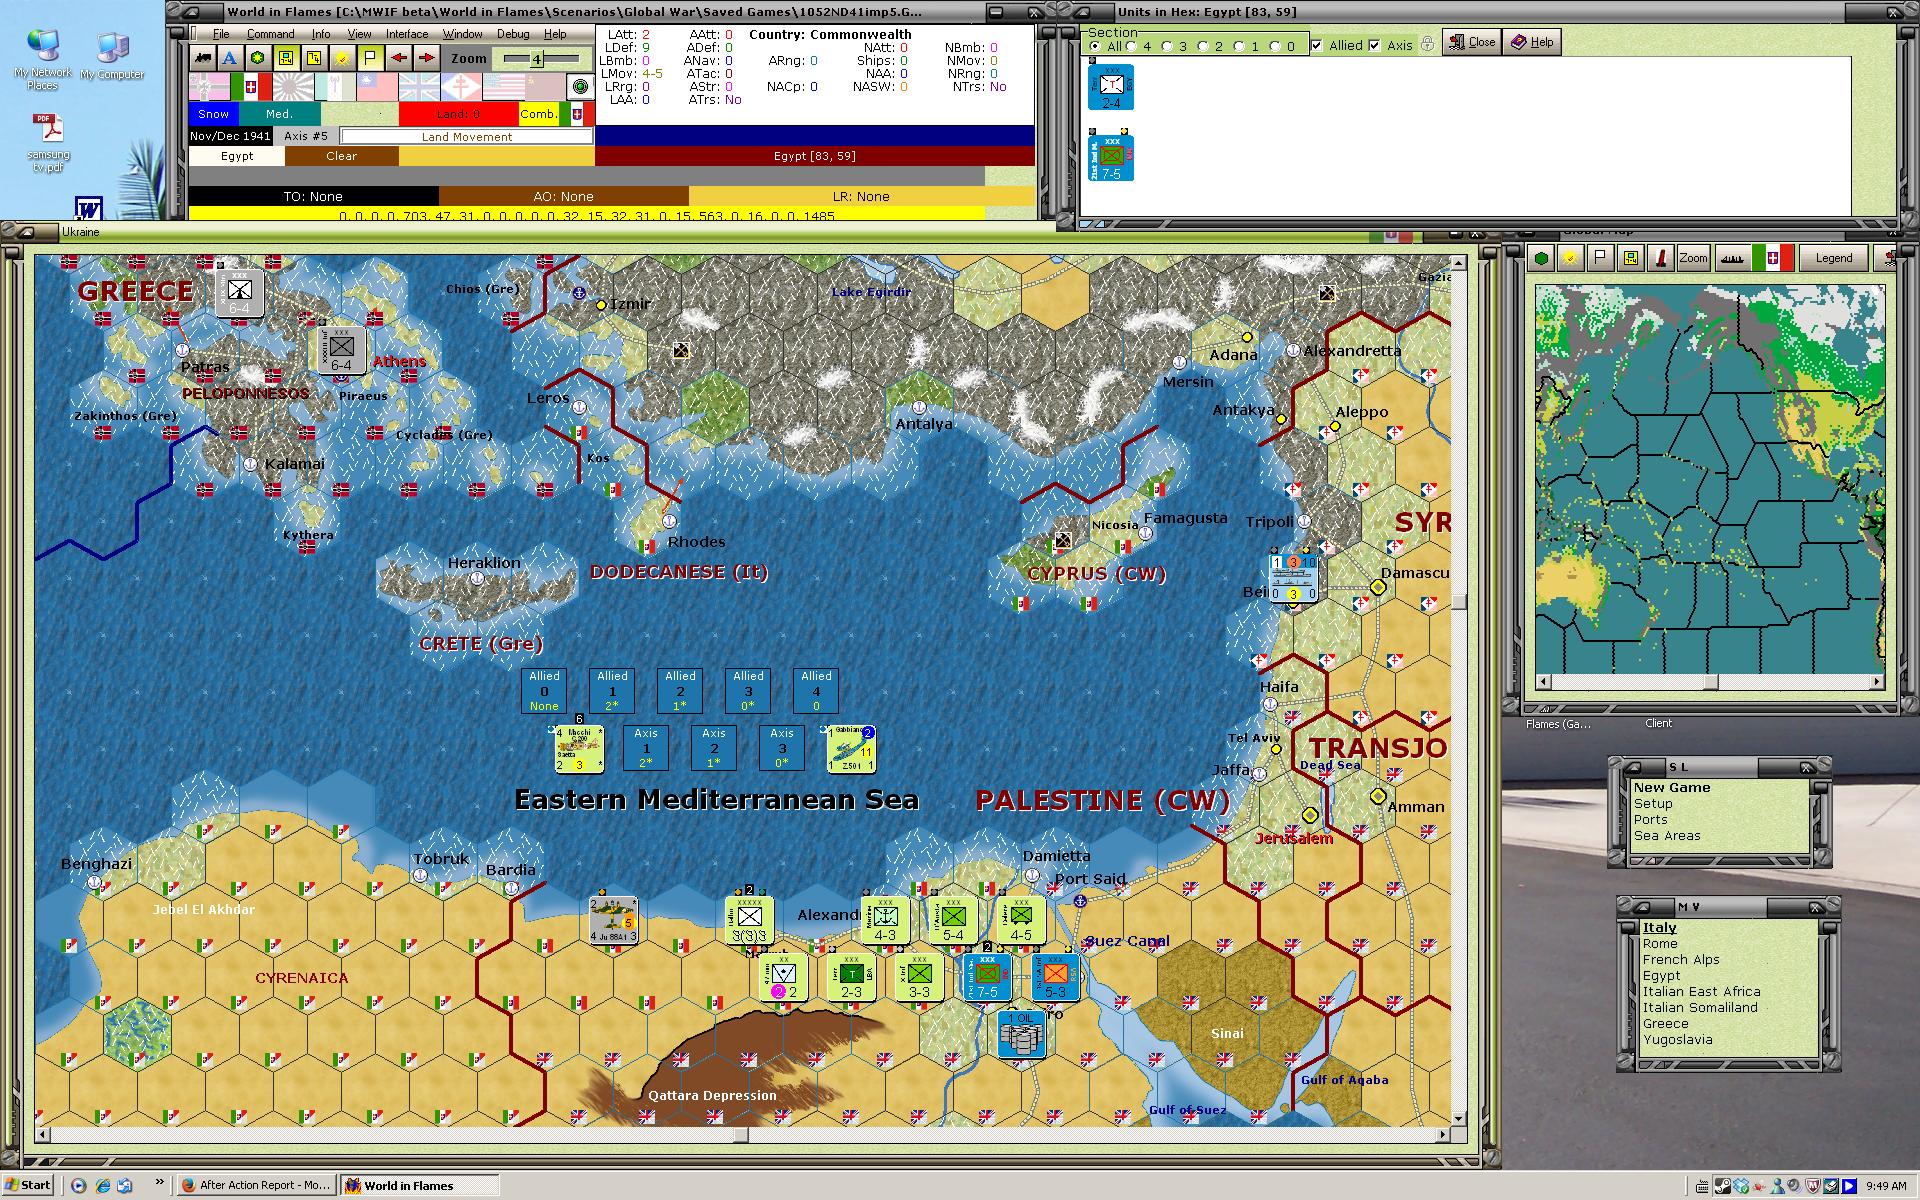Click map vertical scrollbar down arrow

[x=1458, y=1119]
